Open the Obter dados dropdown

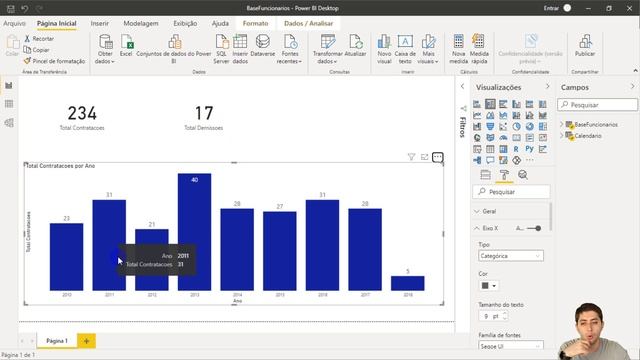(105, 49)
